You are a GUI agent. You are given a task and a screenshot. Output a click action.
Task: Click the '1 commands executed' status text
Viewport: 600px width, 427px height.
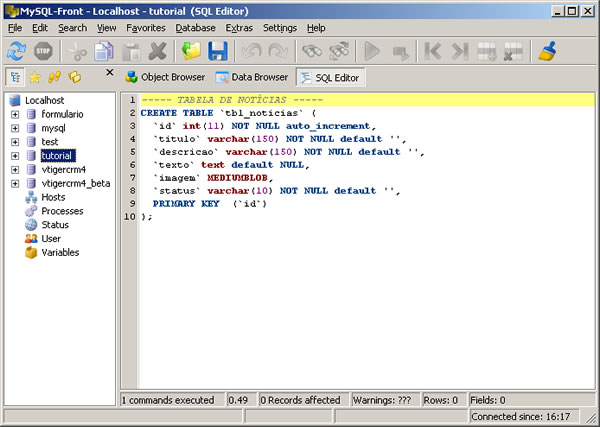[x=168, y=400]
